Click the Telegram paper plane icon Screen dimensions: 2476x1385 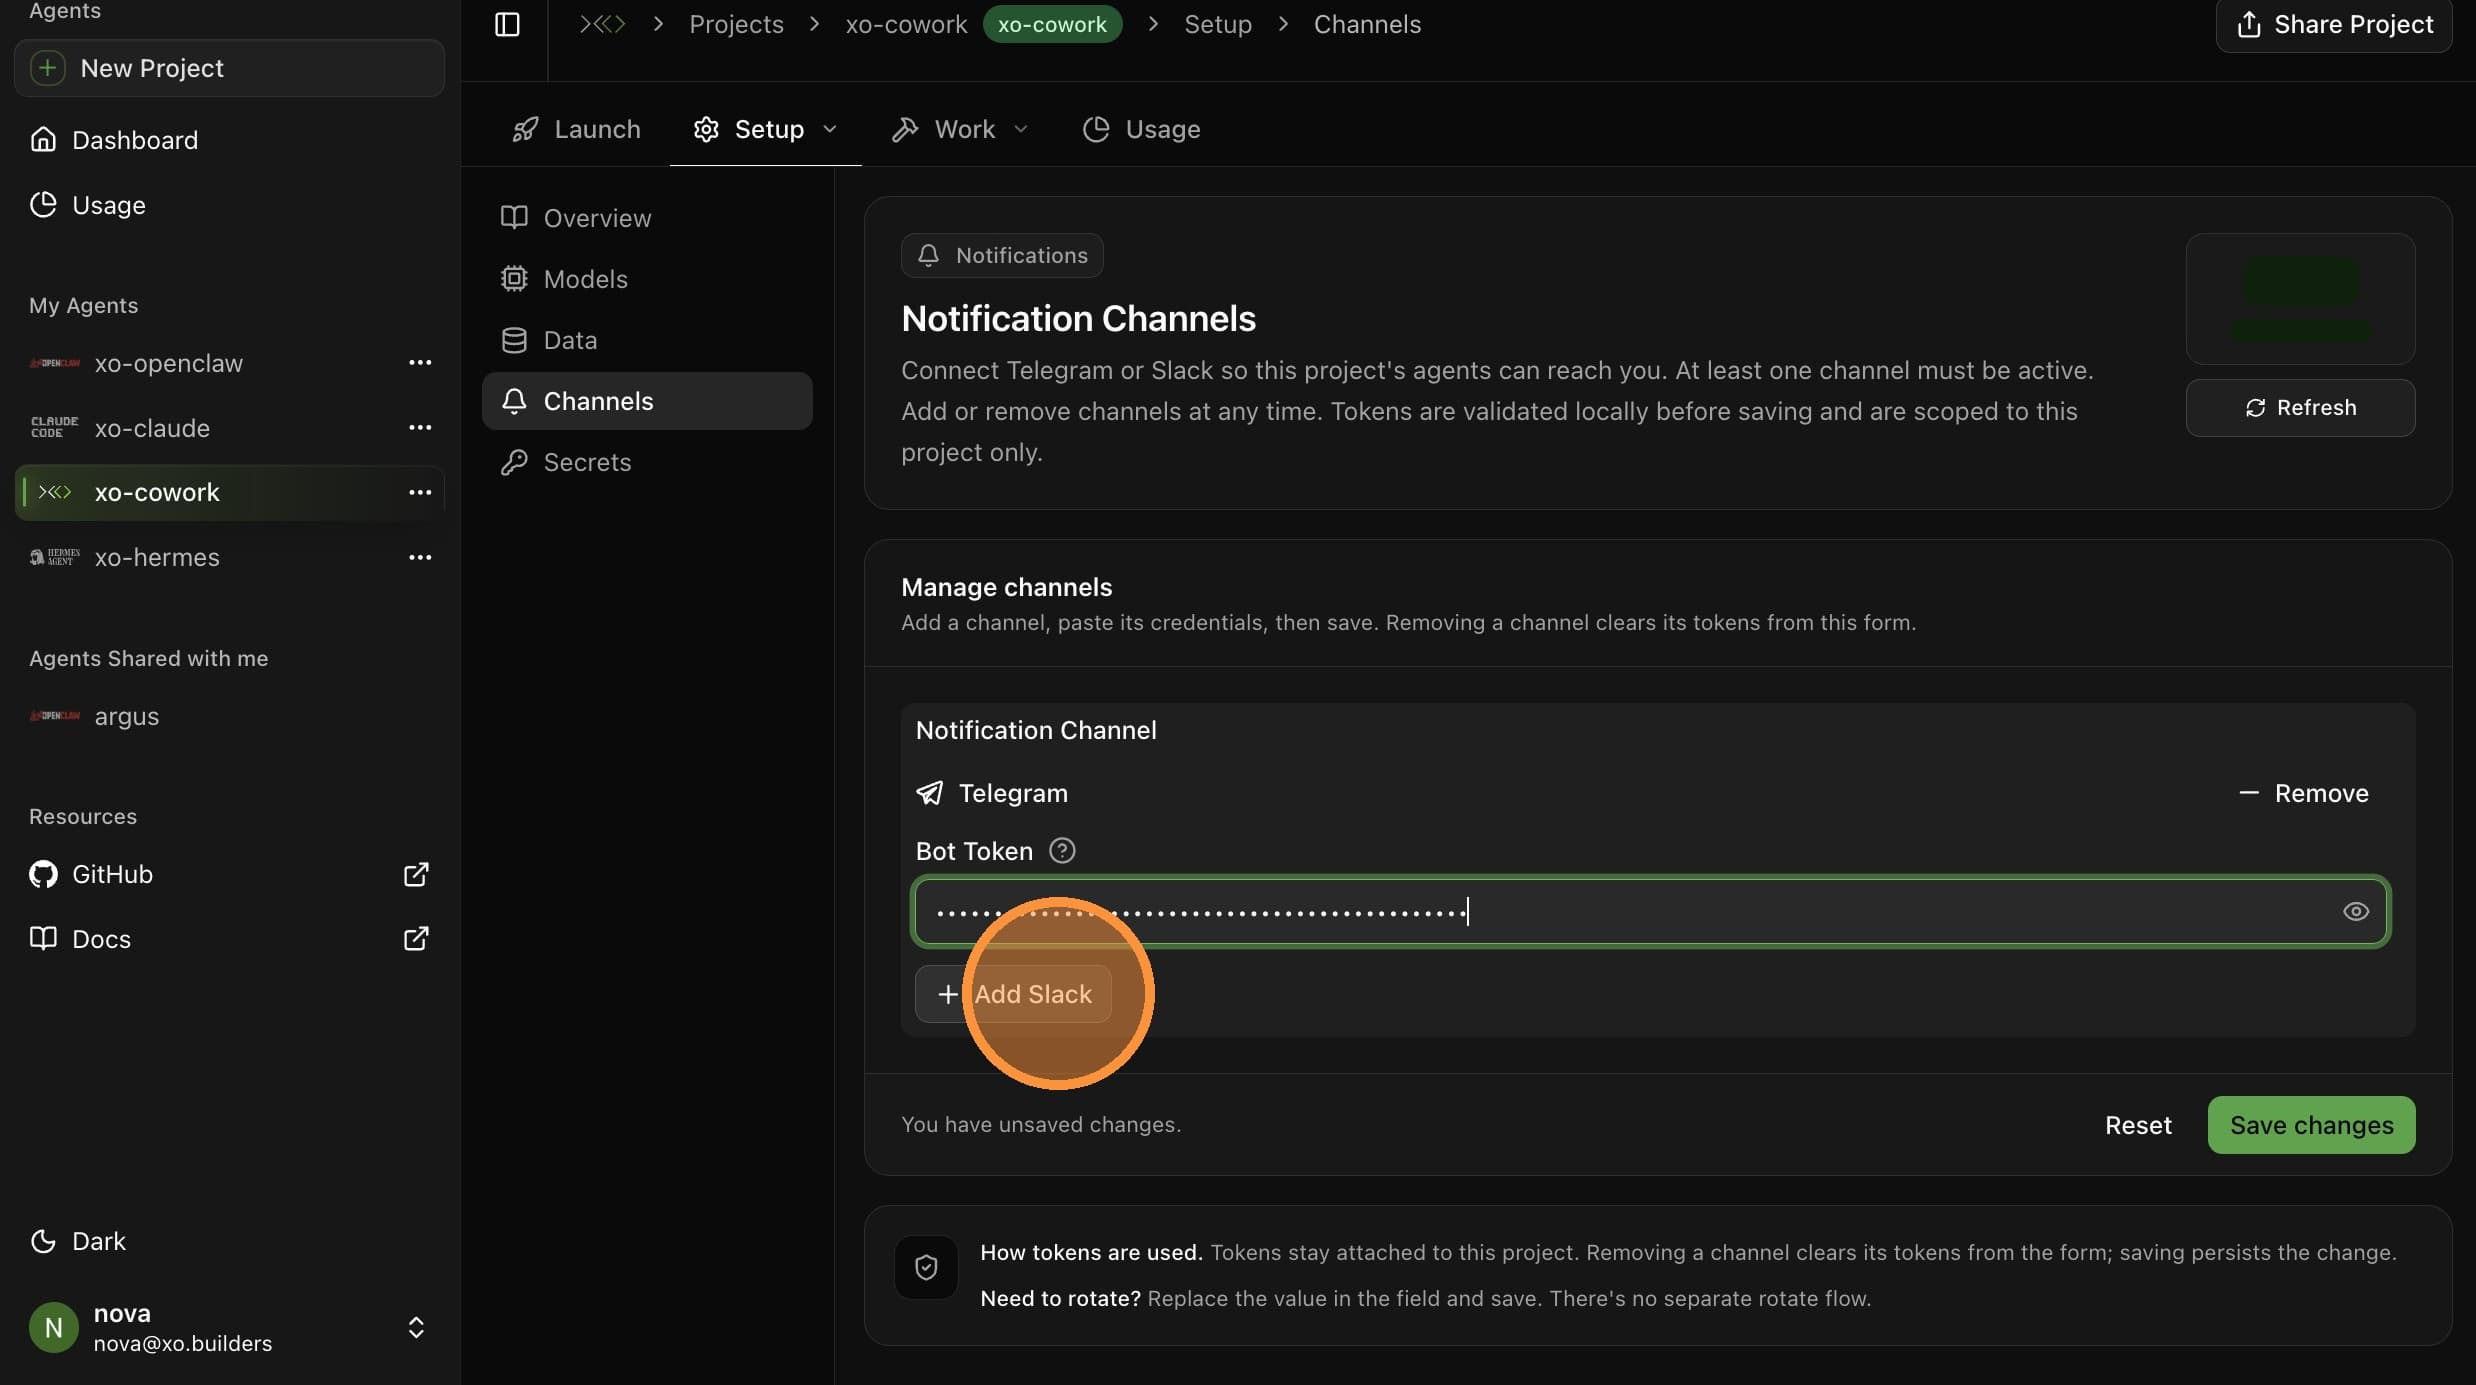pos(930,793)
